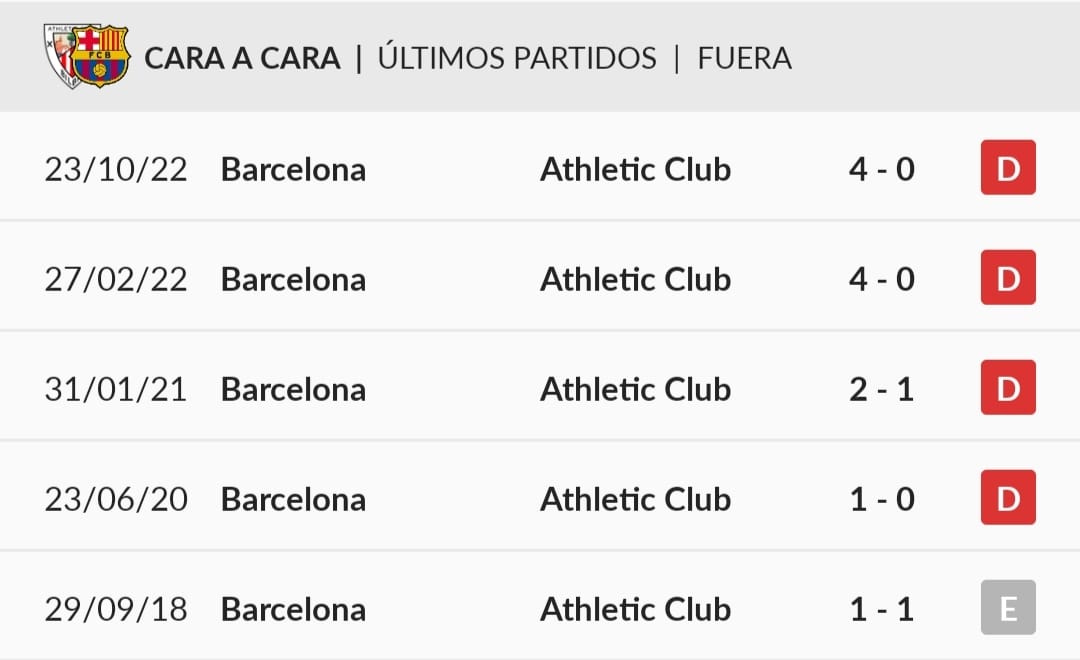Click the 1 - 0 score on 23/06/20
Viewport: 1080px width, 660px height.
pos(882,499)
